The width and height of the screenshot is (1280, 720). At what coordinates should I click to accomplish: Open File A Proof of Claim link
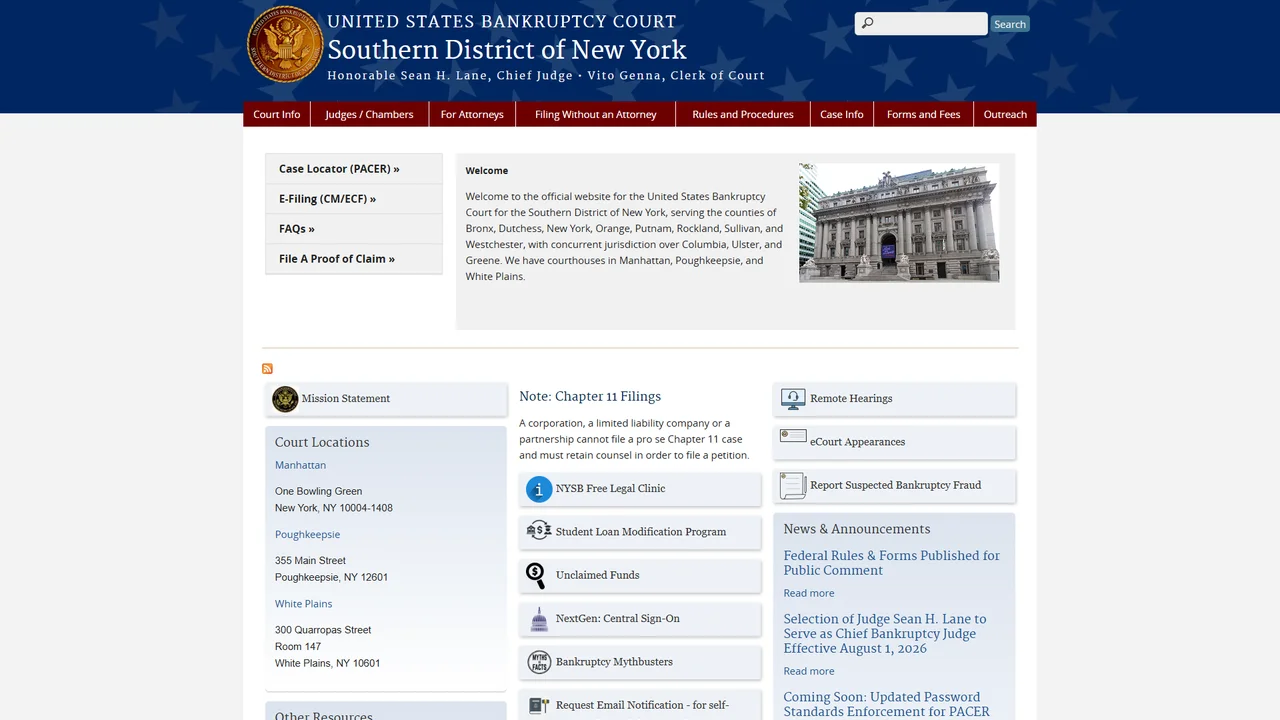337,259
